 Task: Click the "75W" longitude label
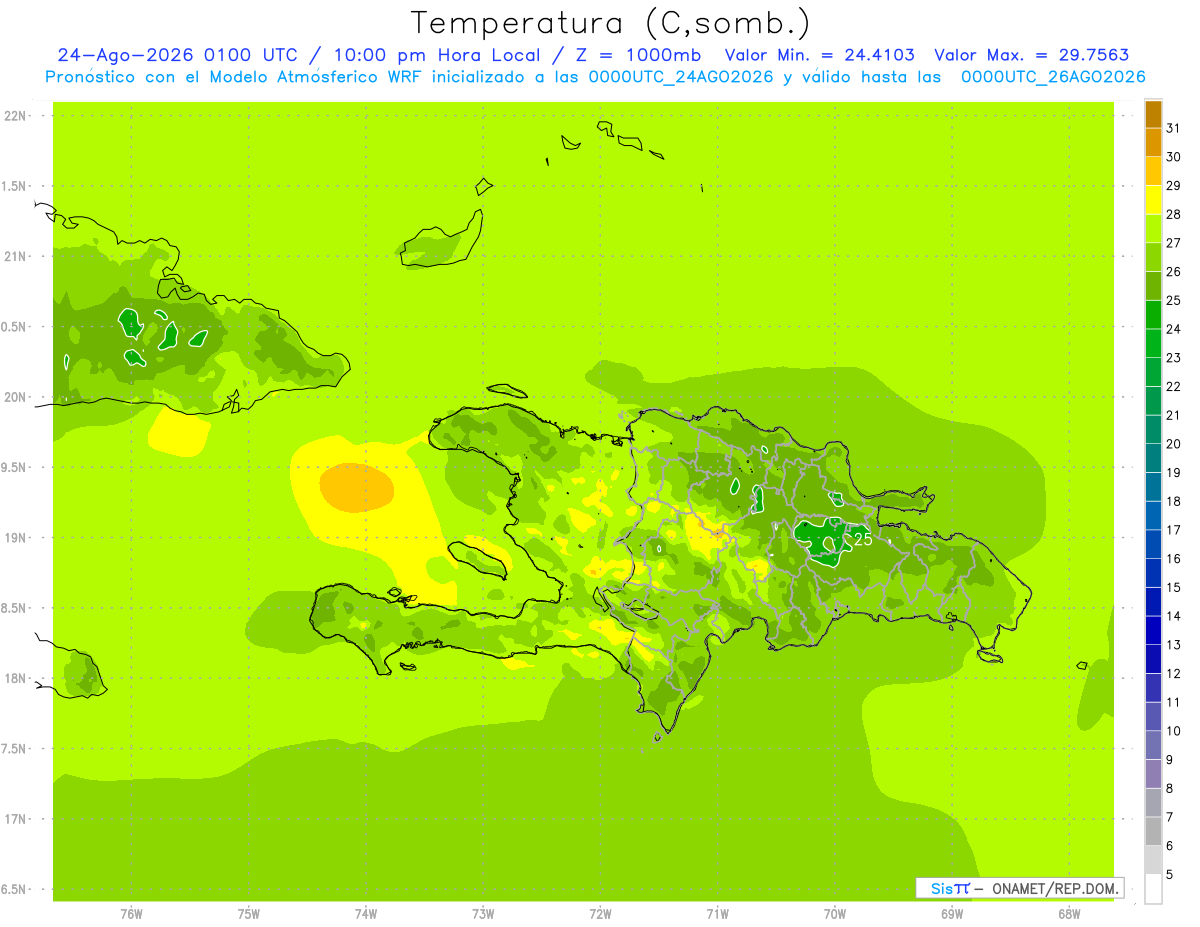[x=249, y=914]
